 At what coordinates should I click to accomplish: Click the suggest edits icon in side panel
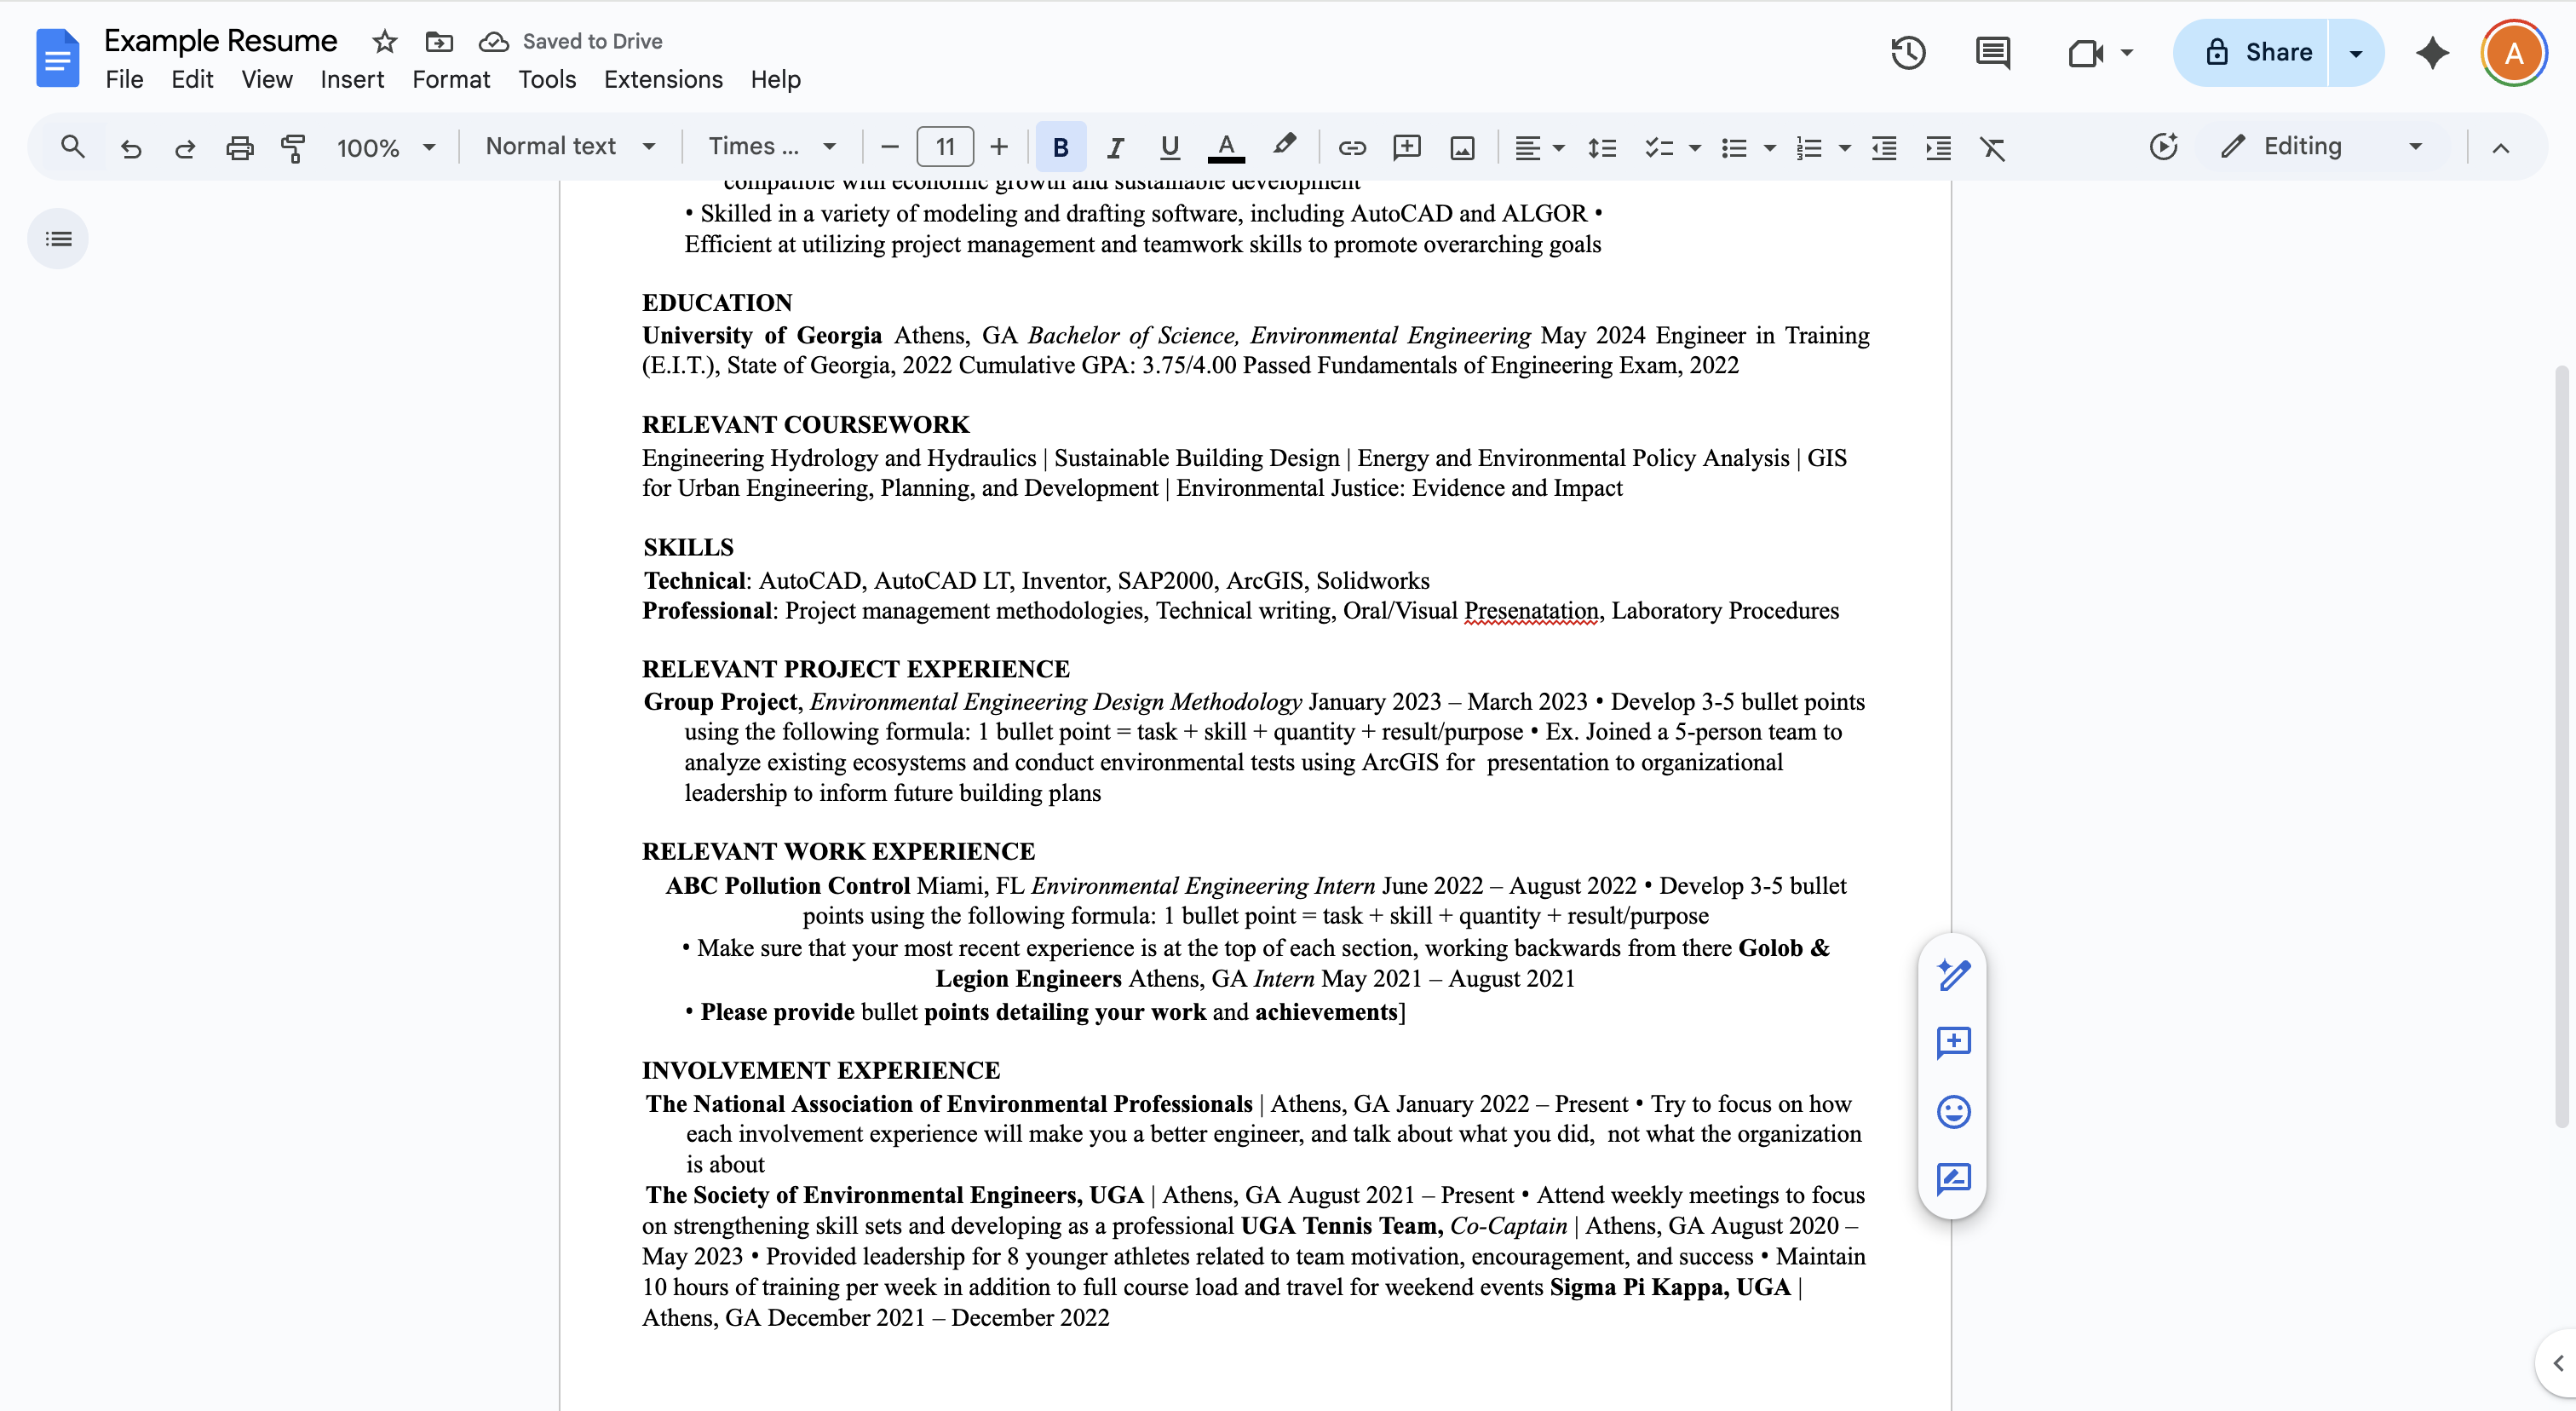coord(1953,1179)
